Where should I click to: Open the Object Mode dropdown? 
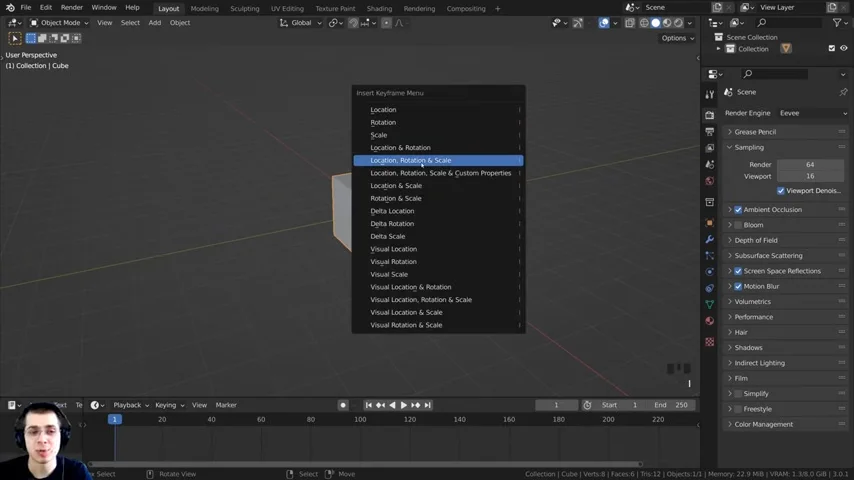[x=59, y=23]
